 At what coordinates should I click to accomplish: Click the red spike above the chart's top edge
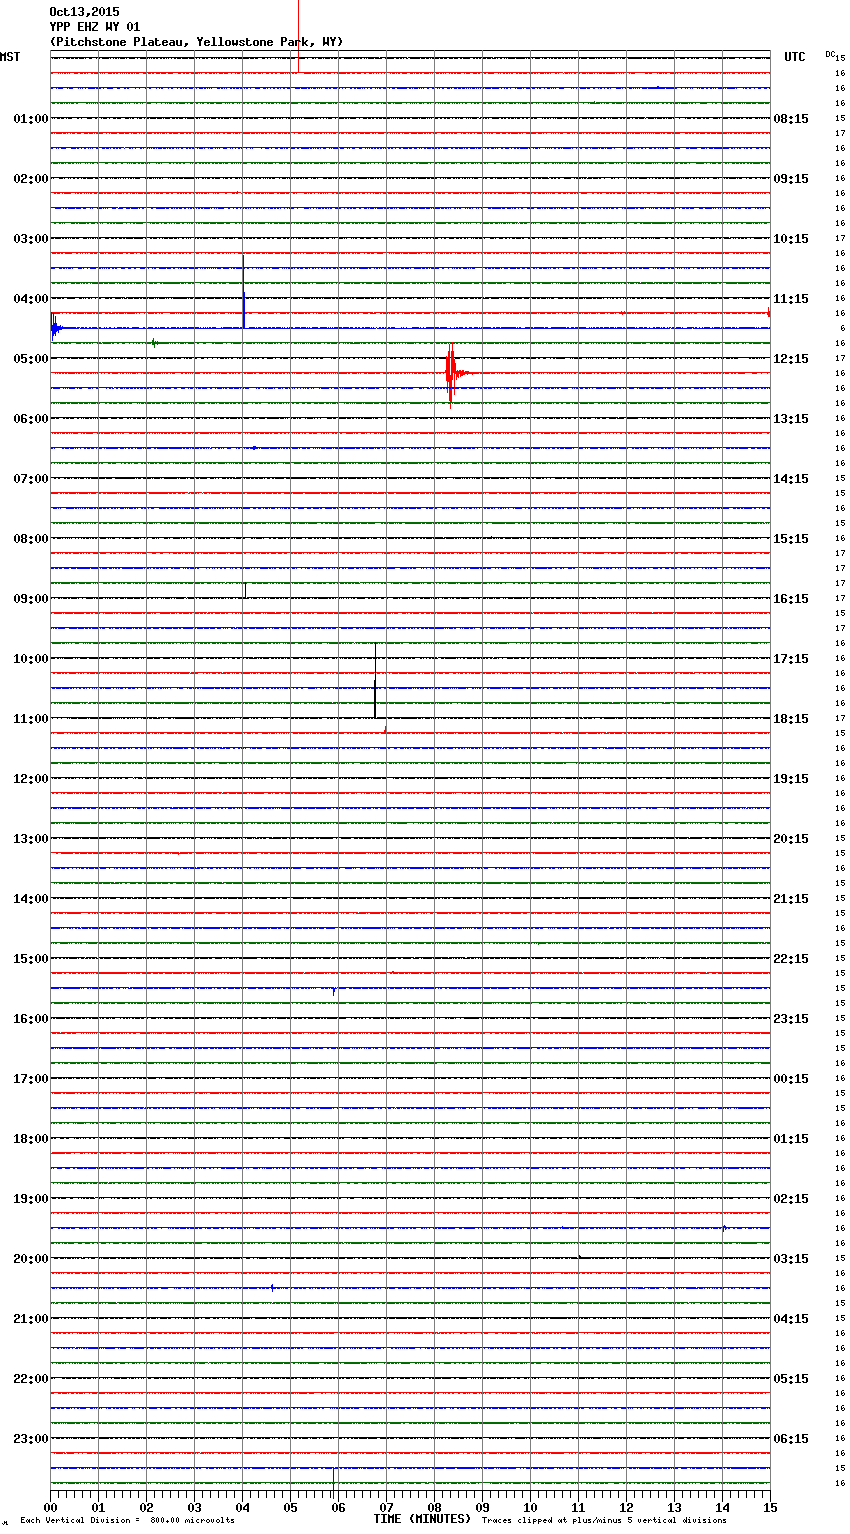point(298,36)
